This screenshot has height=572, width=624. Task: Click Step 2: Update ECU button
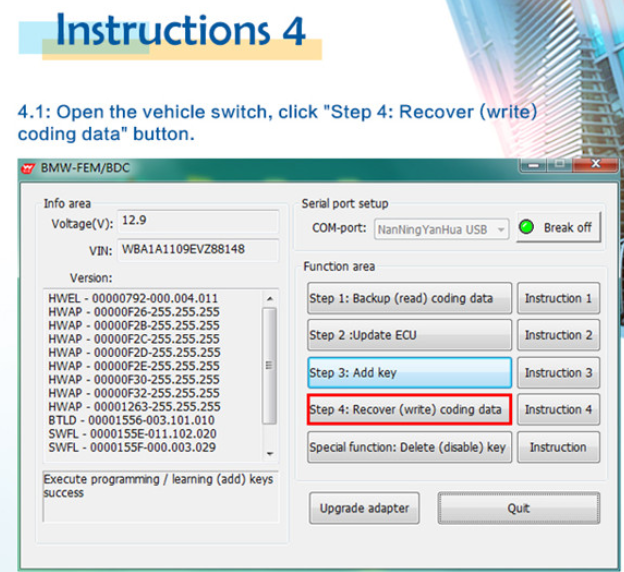[409, 335]
